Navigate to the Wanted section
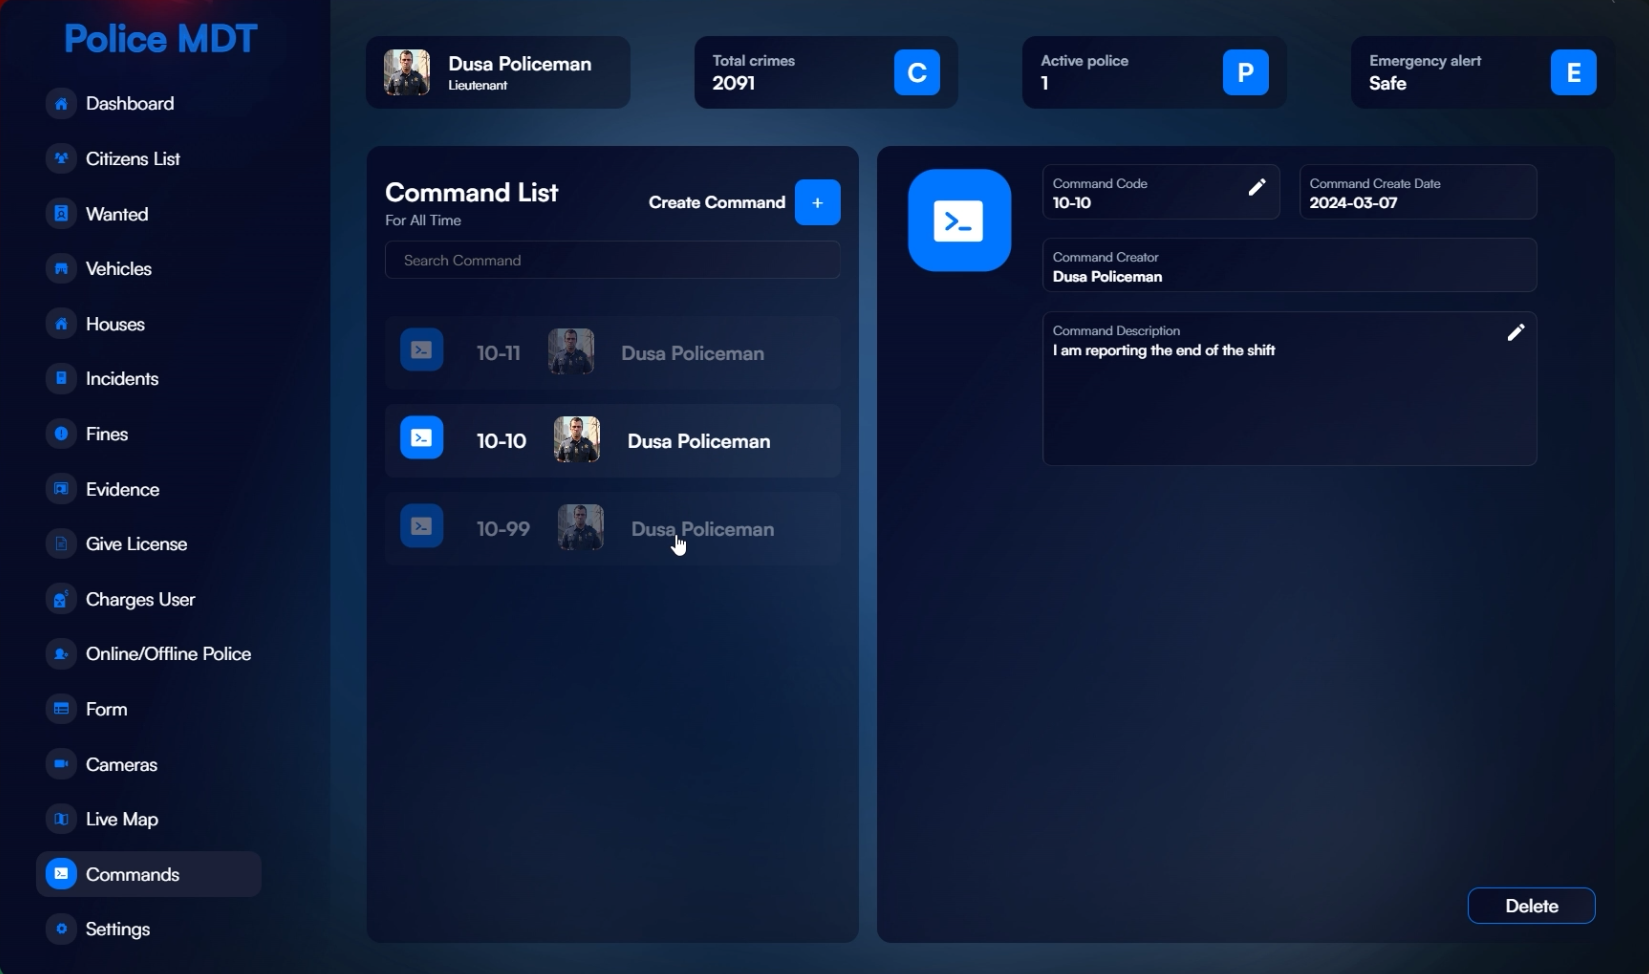 click(x=116, y=214)
